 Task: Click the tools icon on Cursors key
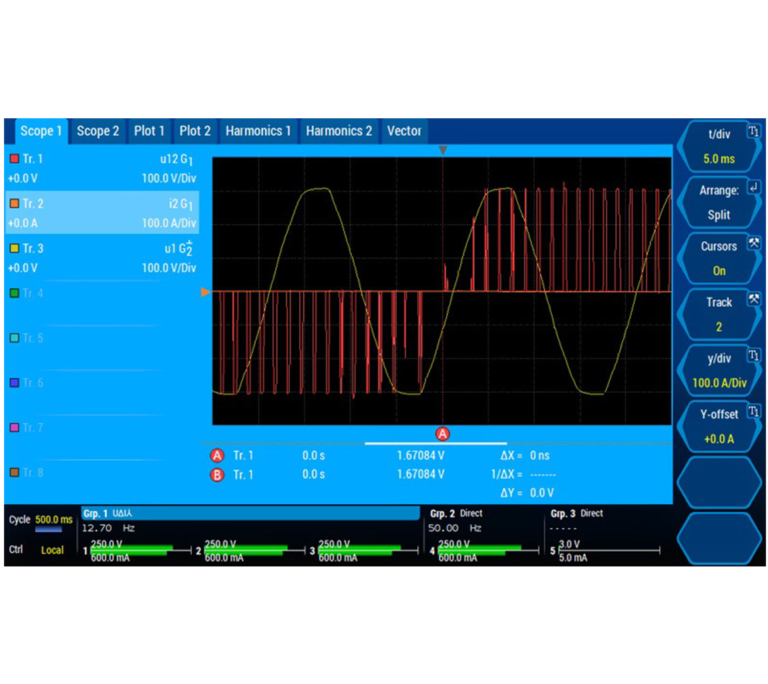pyautogui.click(x=753, y=243)
